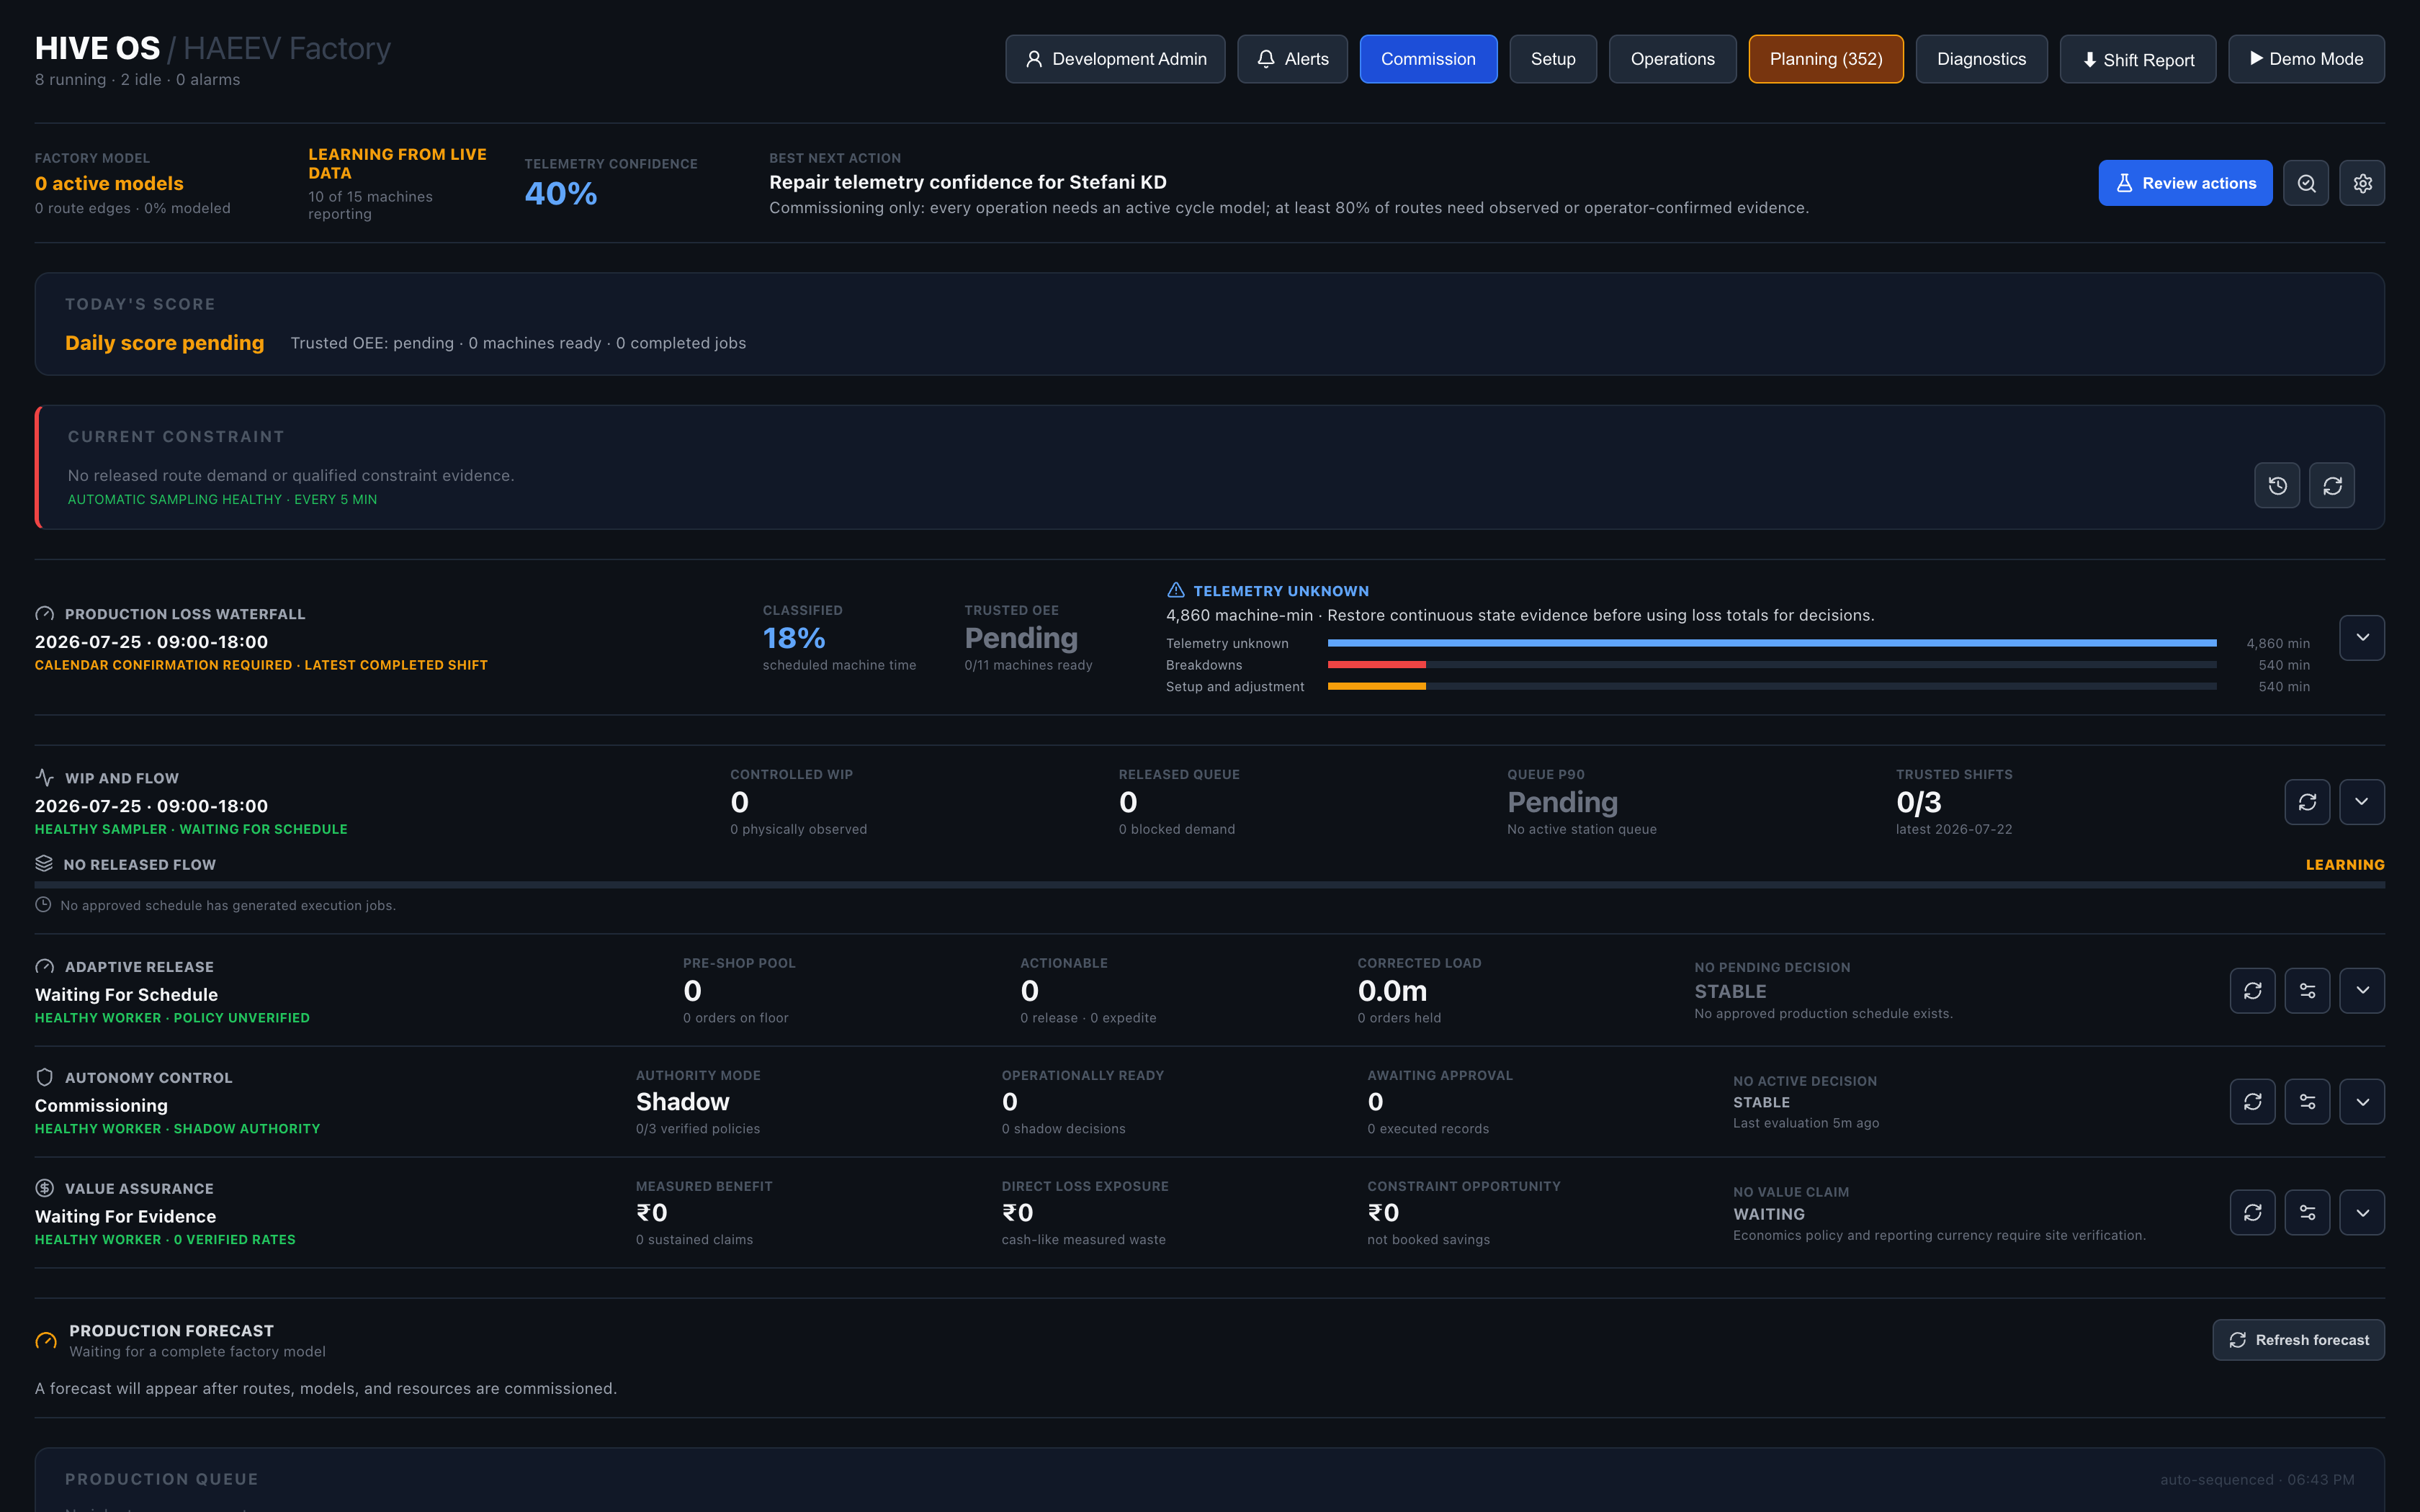Viewport: 2420px width, 1512px height.
Task: Open factory model settings gear icon
Action: [2362, 183]
